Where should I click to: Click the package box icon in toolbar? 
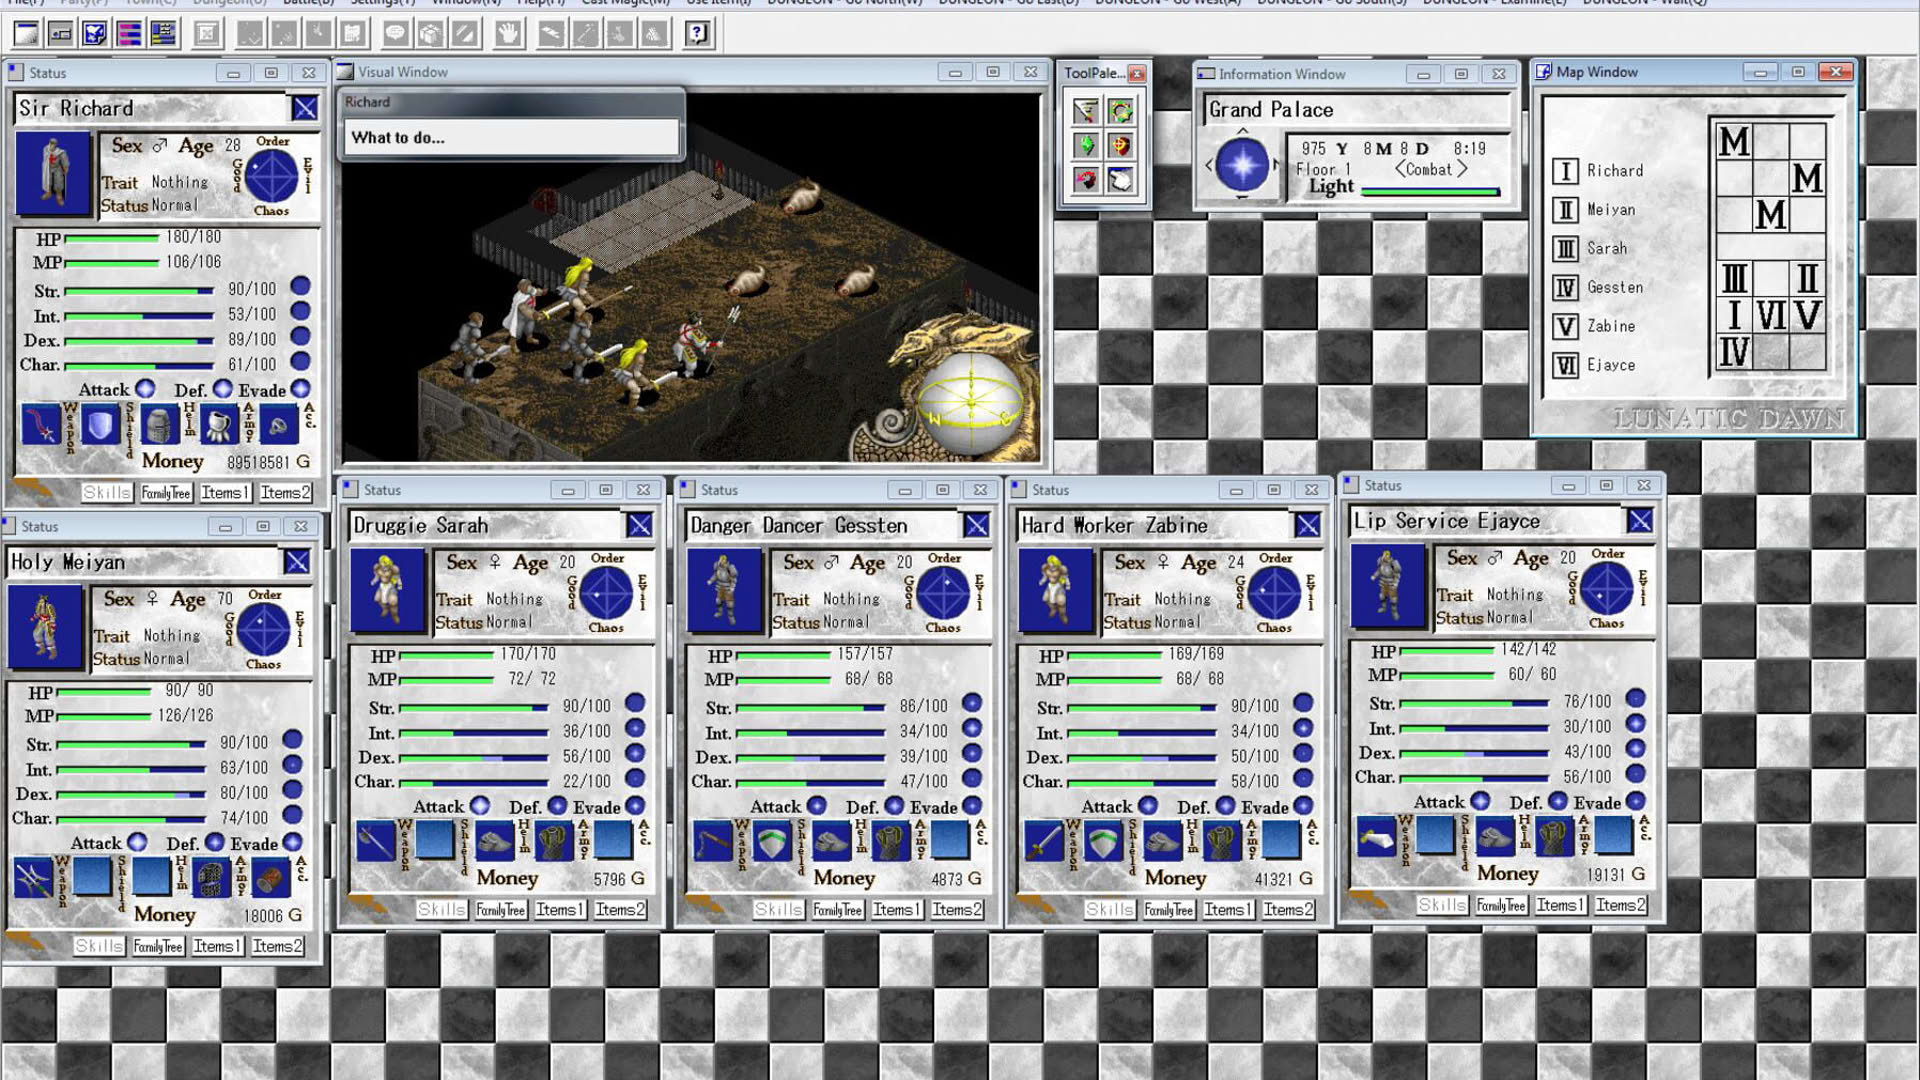pos(430,34)
